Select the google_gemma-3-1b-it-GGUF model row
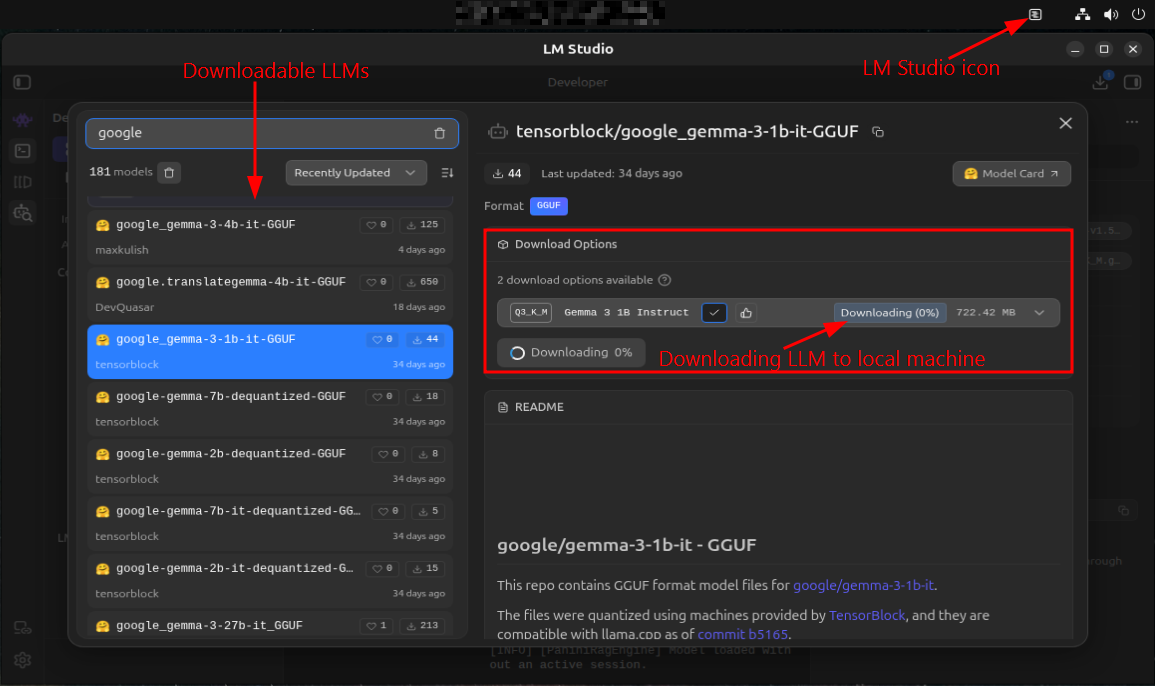The width and height of the screenshot is (1155, 686). [270, 351]
